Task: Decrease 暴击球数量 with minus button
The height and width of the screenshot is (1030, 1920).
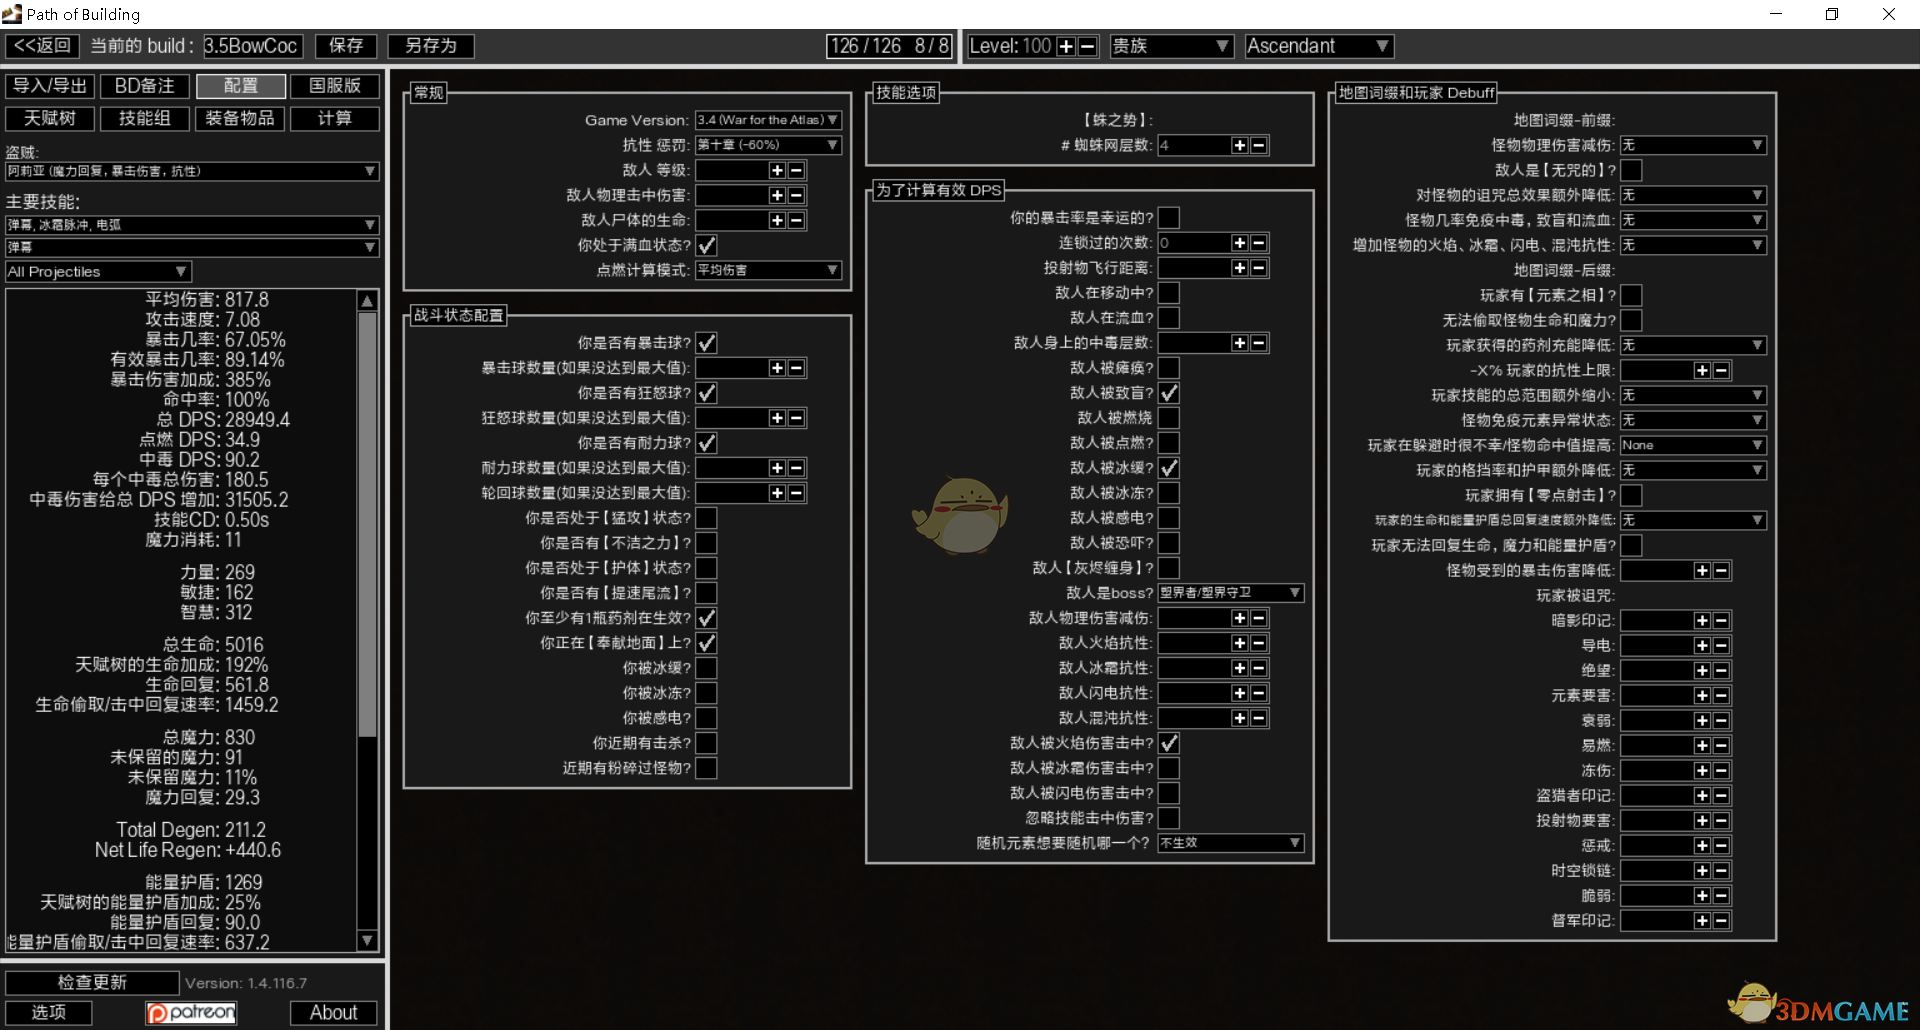Action: click(797, 369)
